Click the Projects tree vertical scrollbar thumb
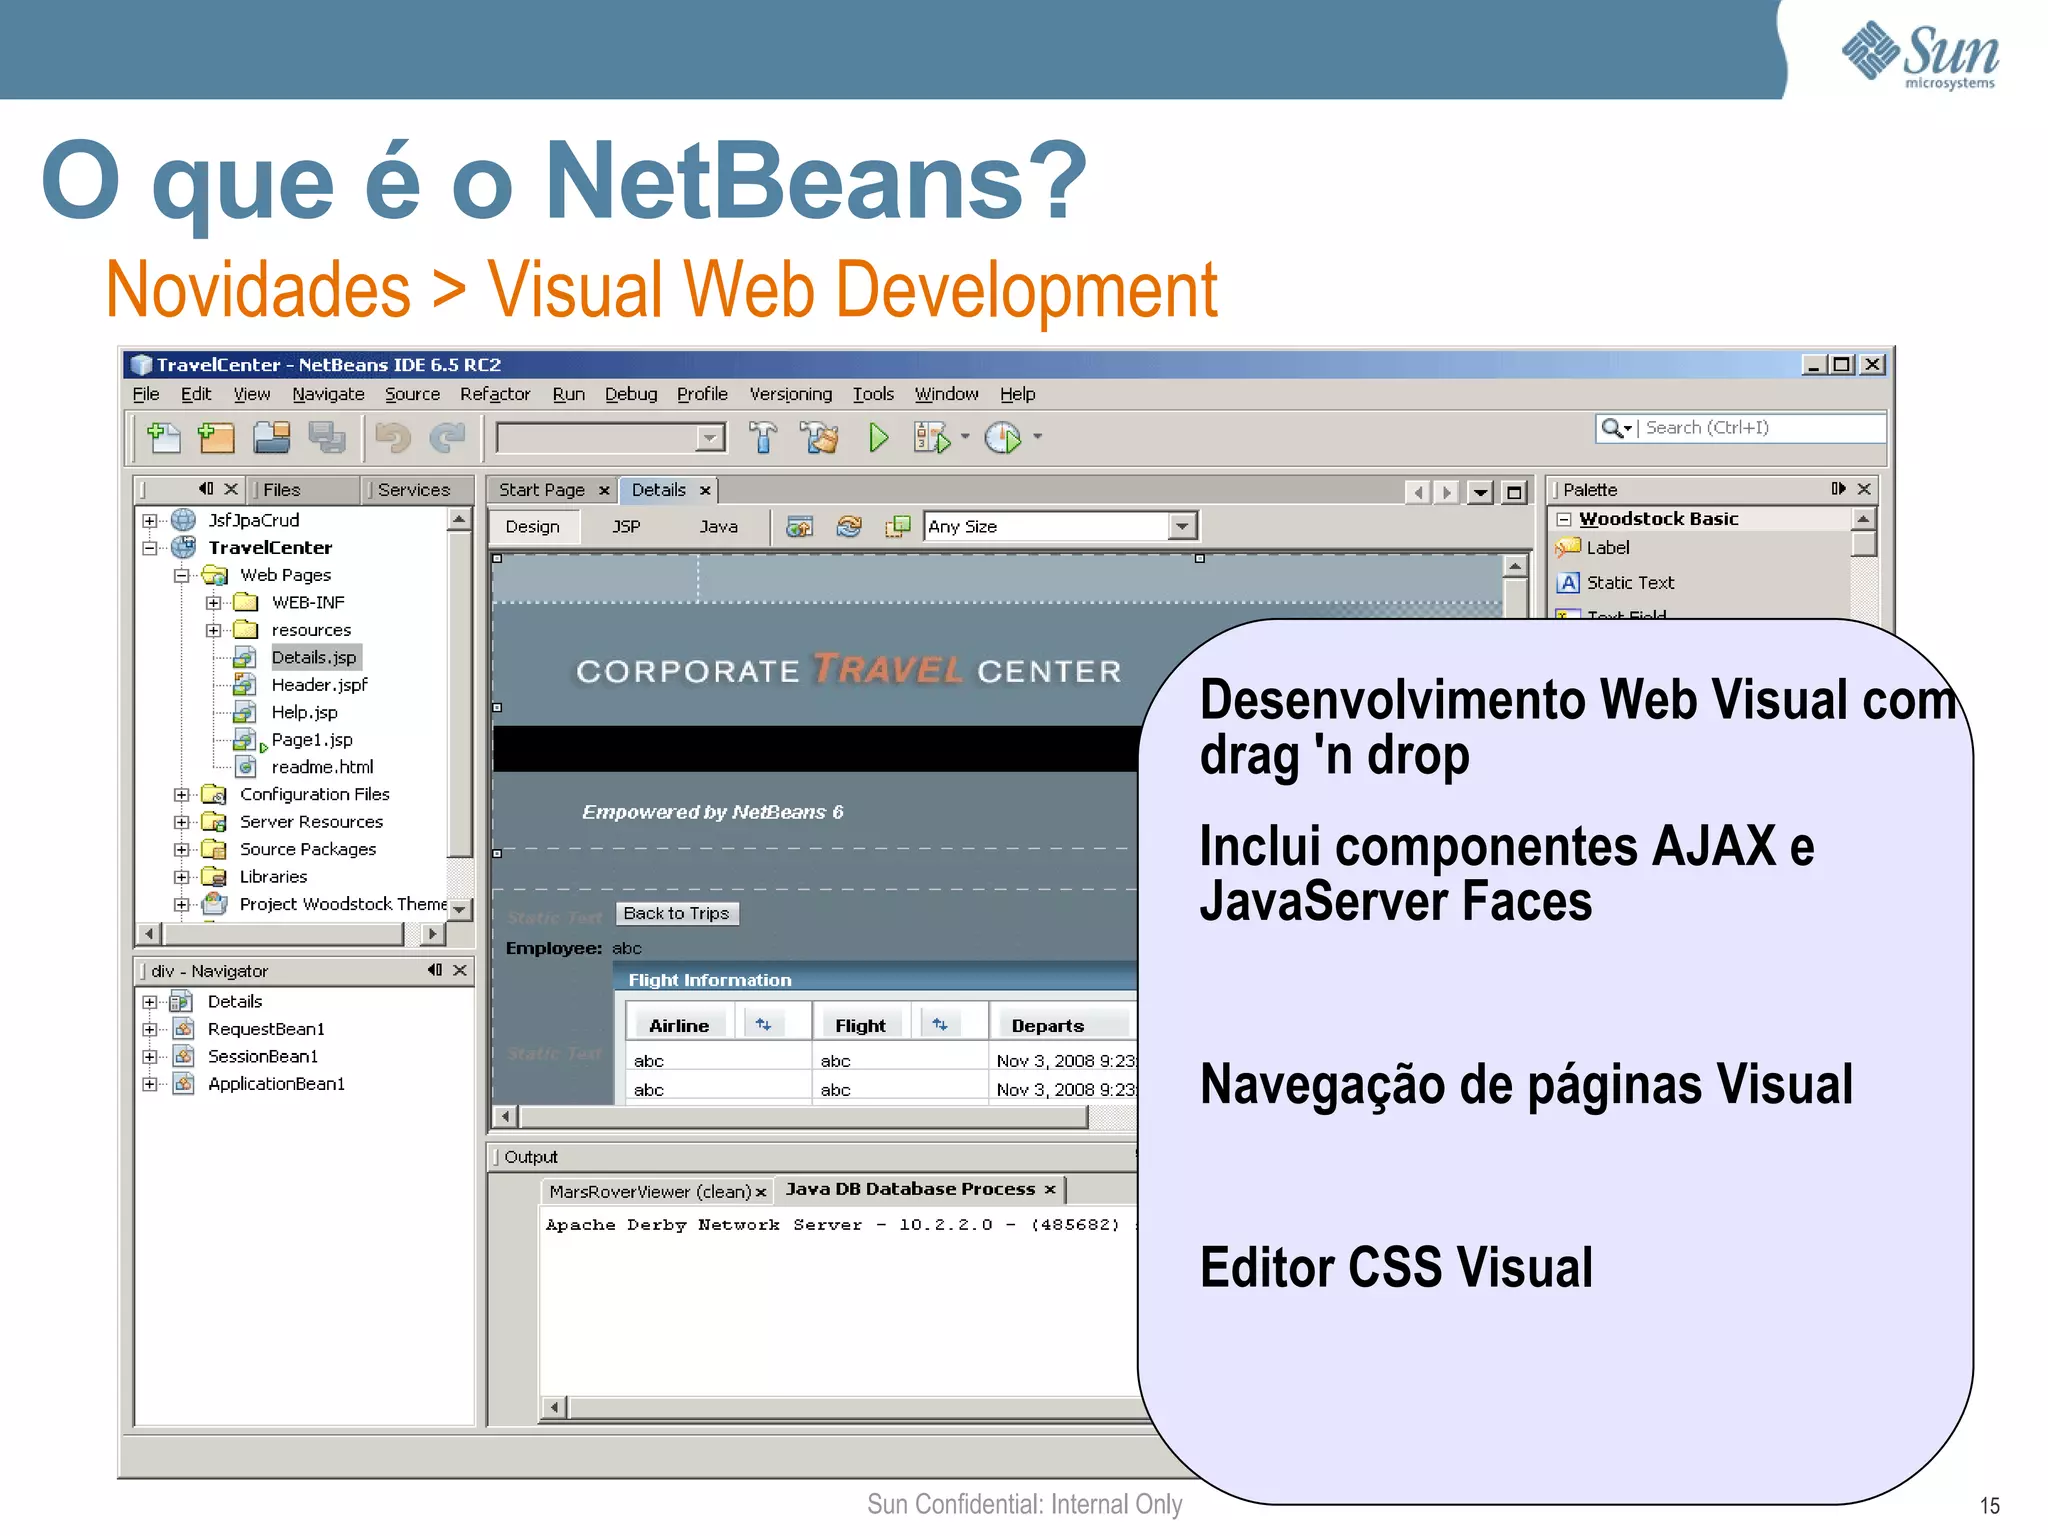The height and width of the screenshot is (1536, 2048). click(x=459, y=695)
